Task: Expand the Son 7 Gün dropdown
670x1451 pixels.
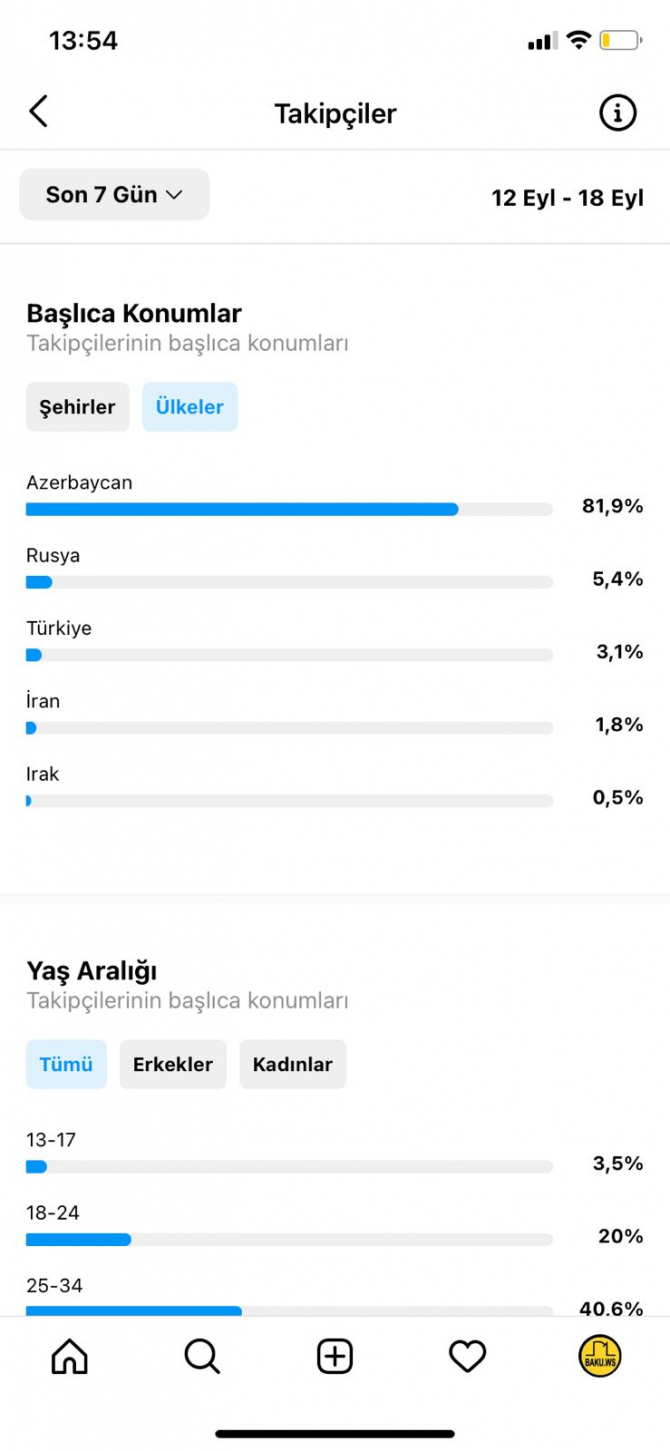Action: [114, 194]
